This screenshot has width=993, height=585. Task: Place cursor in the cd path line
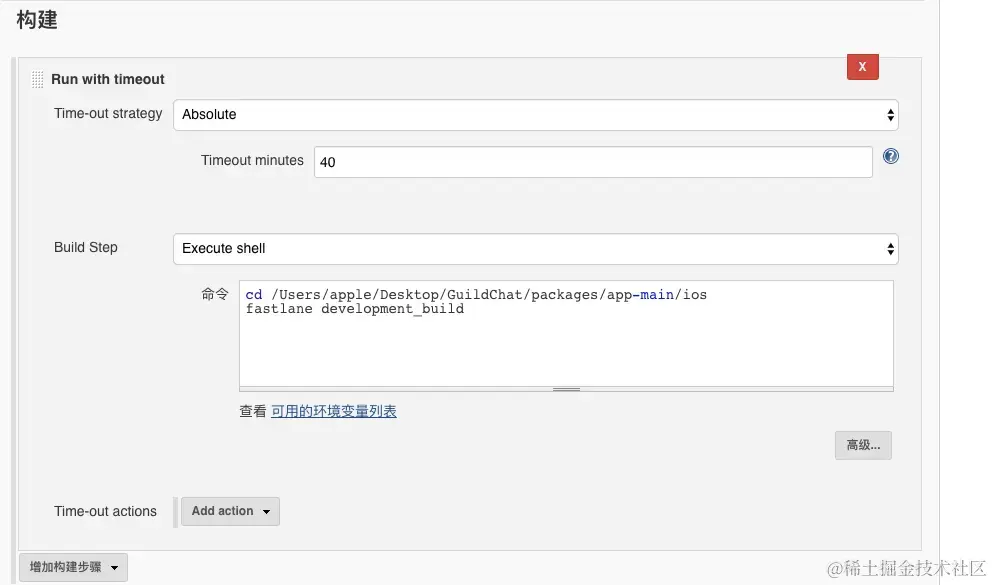coord(476,295)
